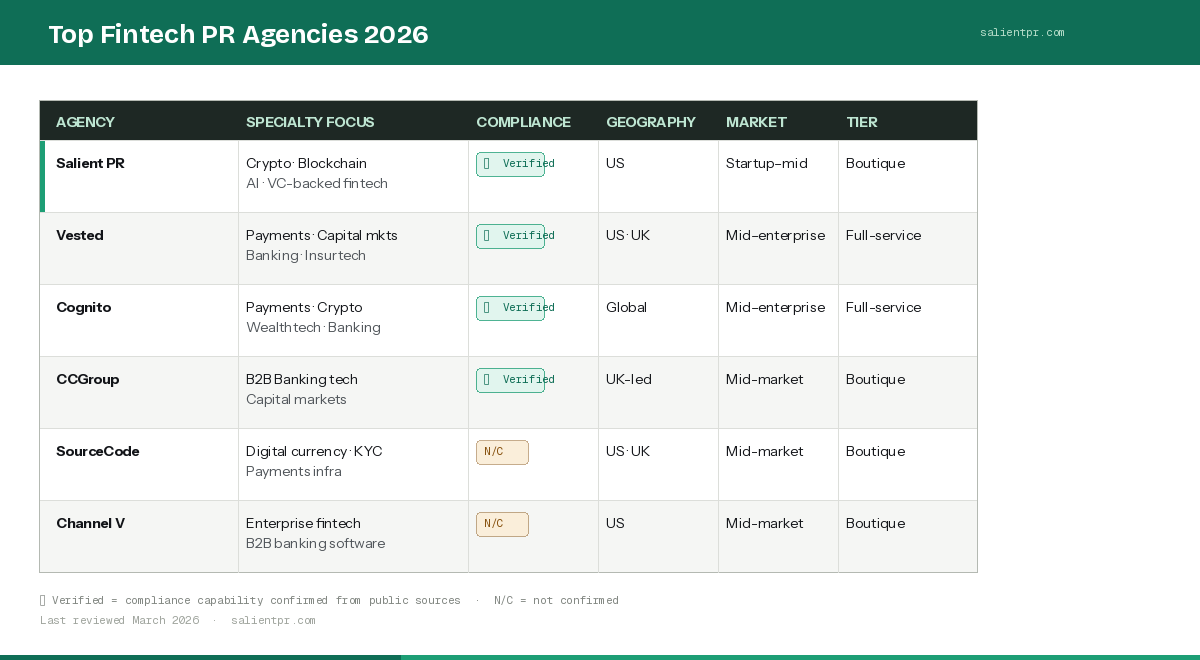The width and height of the screenshot is (1200, 660).
Task: Click the checkmark icon in the footer legend
Action: click(42, 600)
